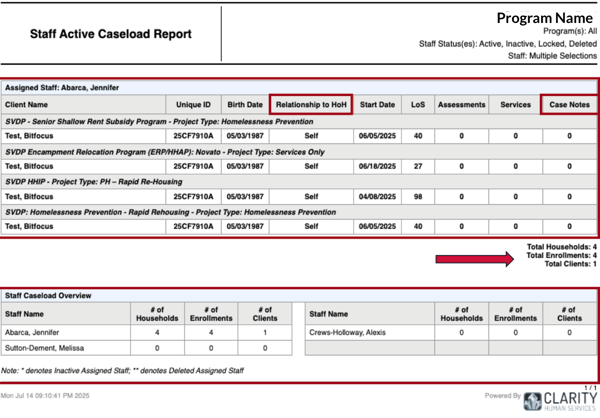Click the Services column header
Screen dimensions: 600x418
(x=515, y=104)
